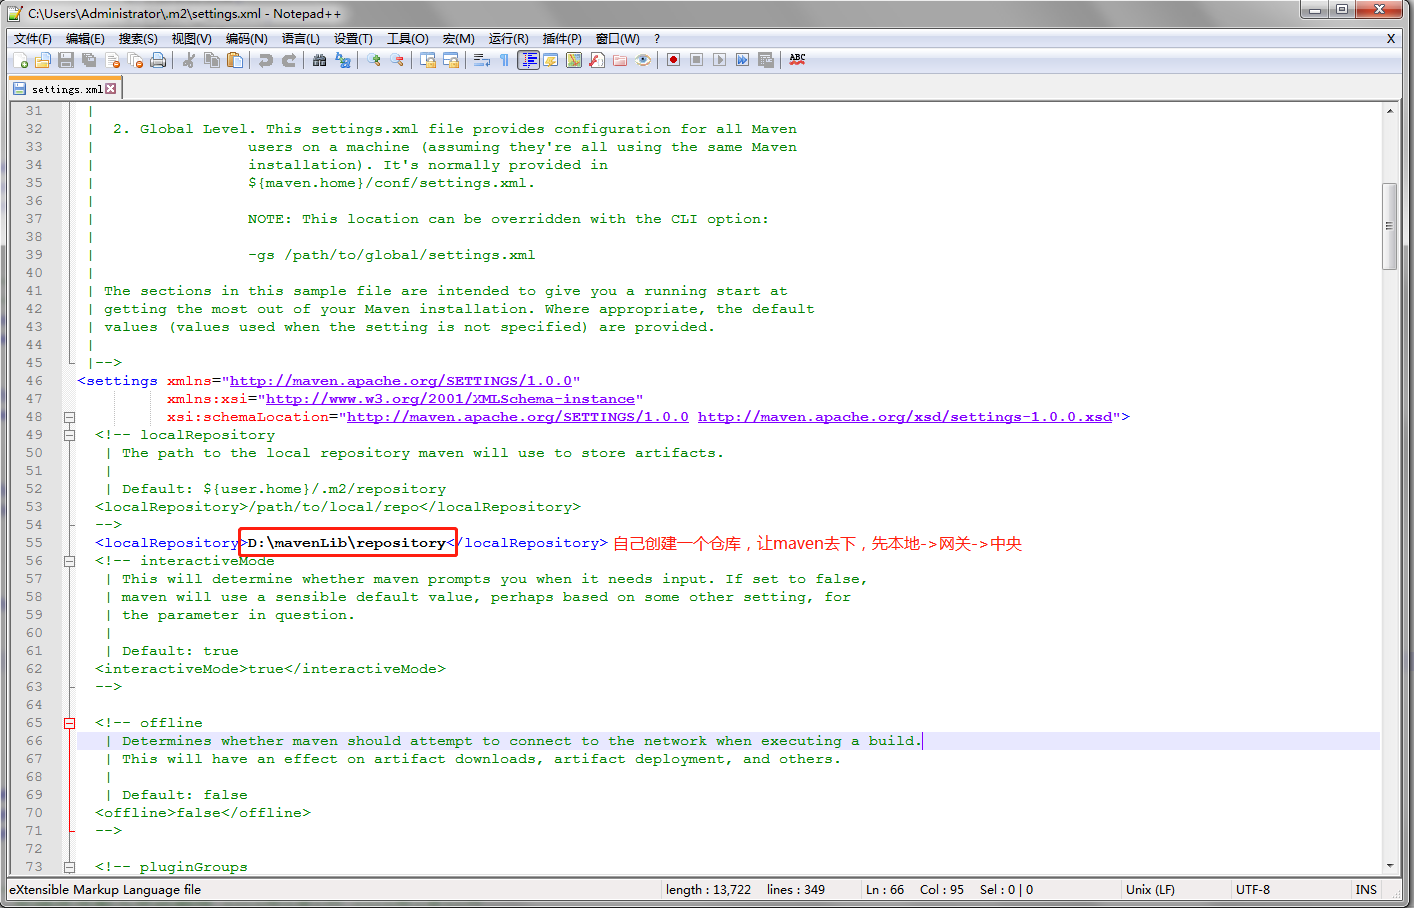The height and width of the screenshot is (908, 1414).
Task: Click the scrollbar down arrow
Action: [x=1390, y=866]
